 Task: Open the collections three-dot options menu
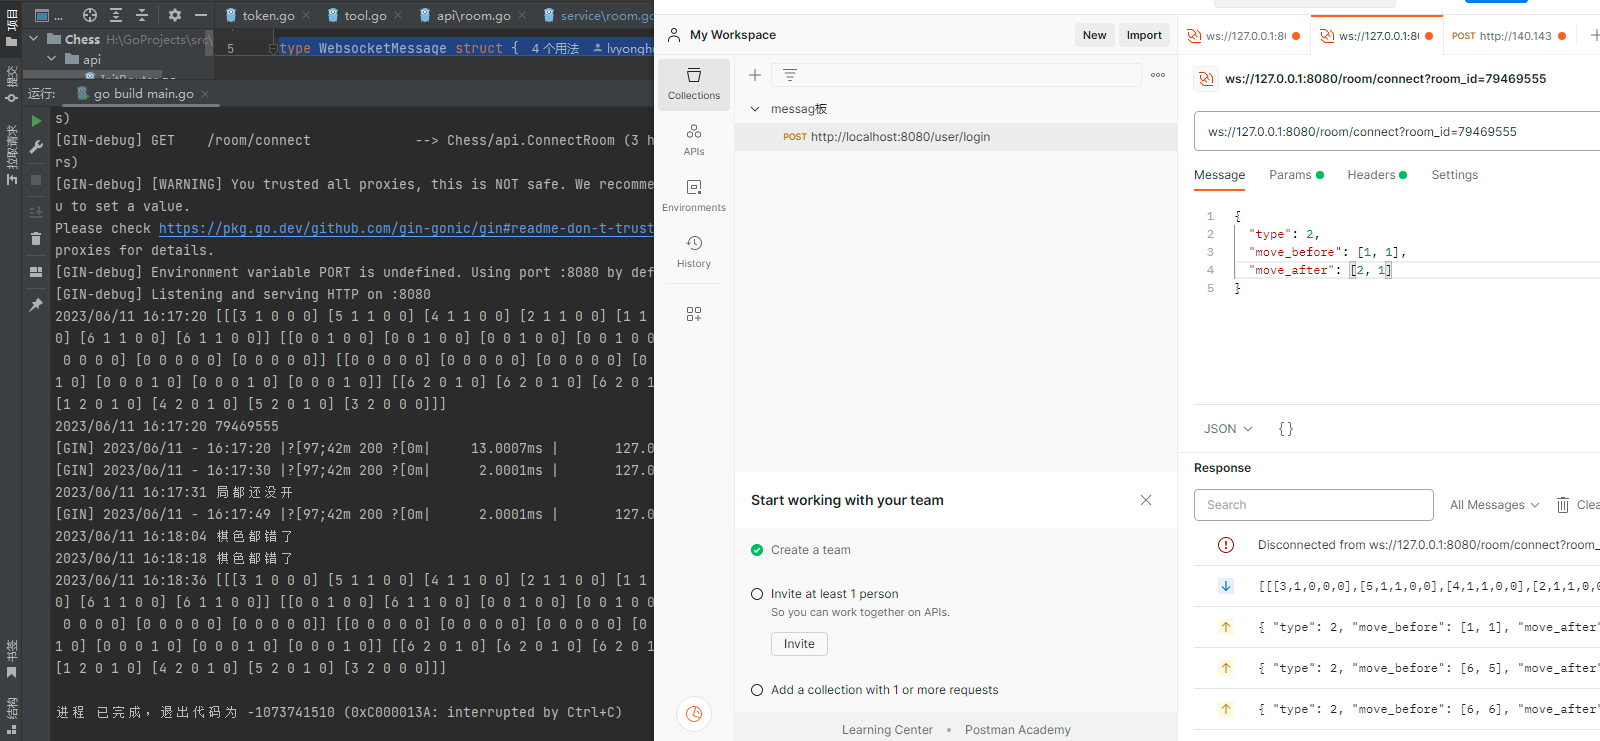tap(1158, 75)
